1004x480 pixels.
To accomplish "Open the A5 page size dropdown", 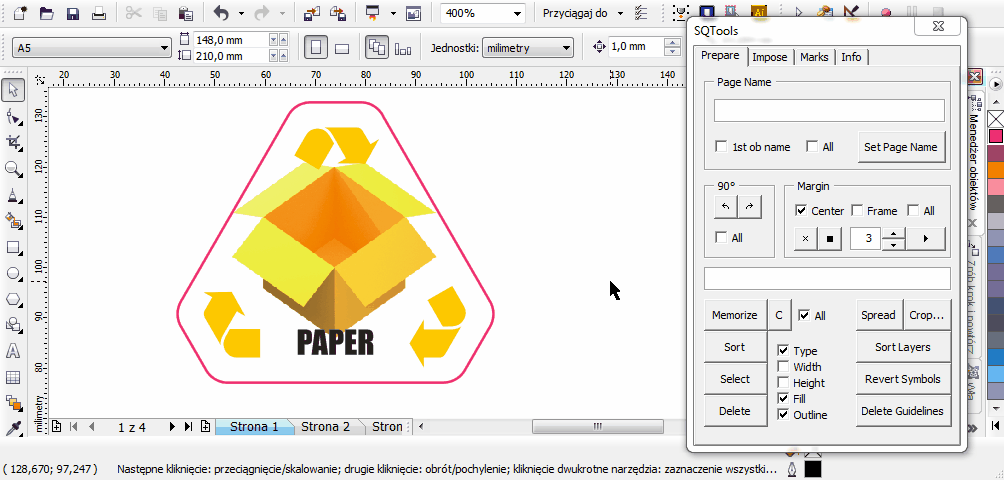I will (165, 47).
